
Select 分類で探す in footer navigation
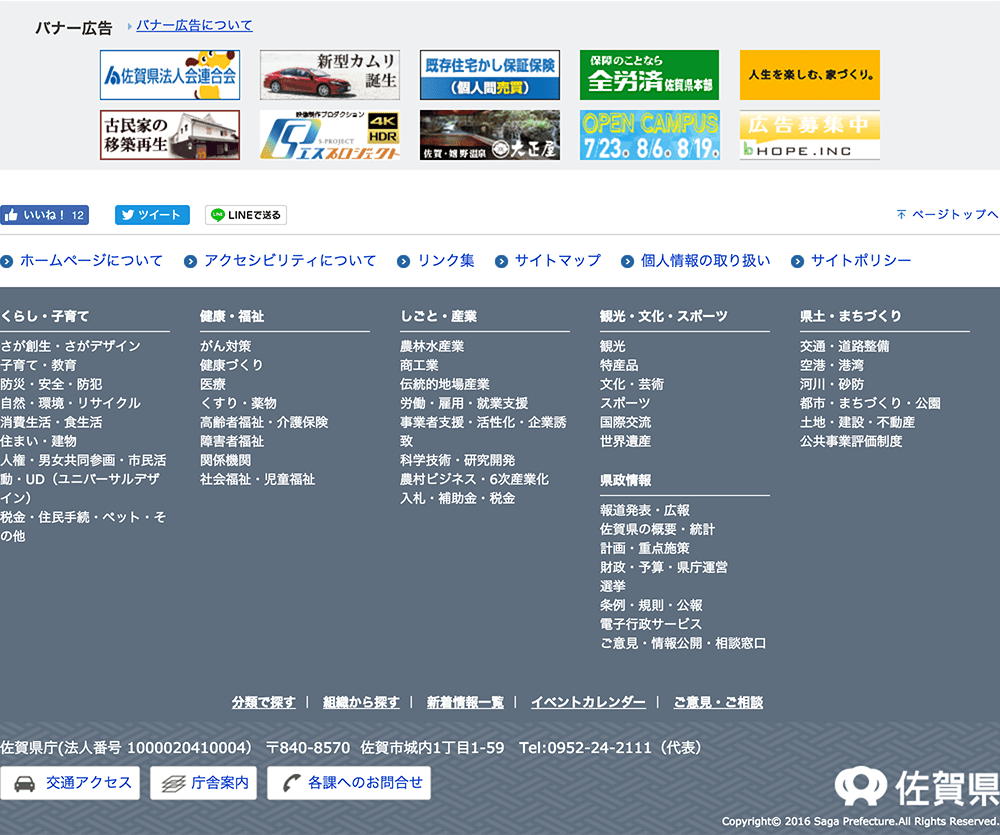pyautogui.click(x=263, y=703)
